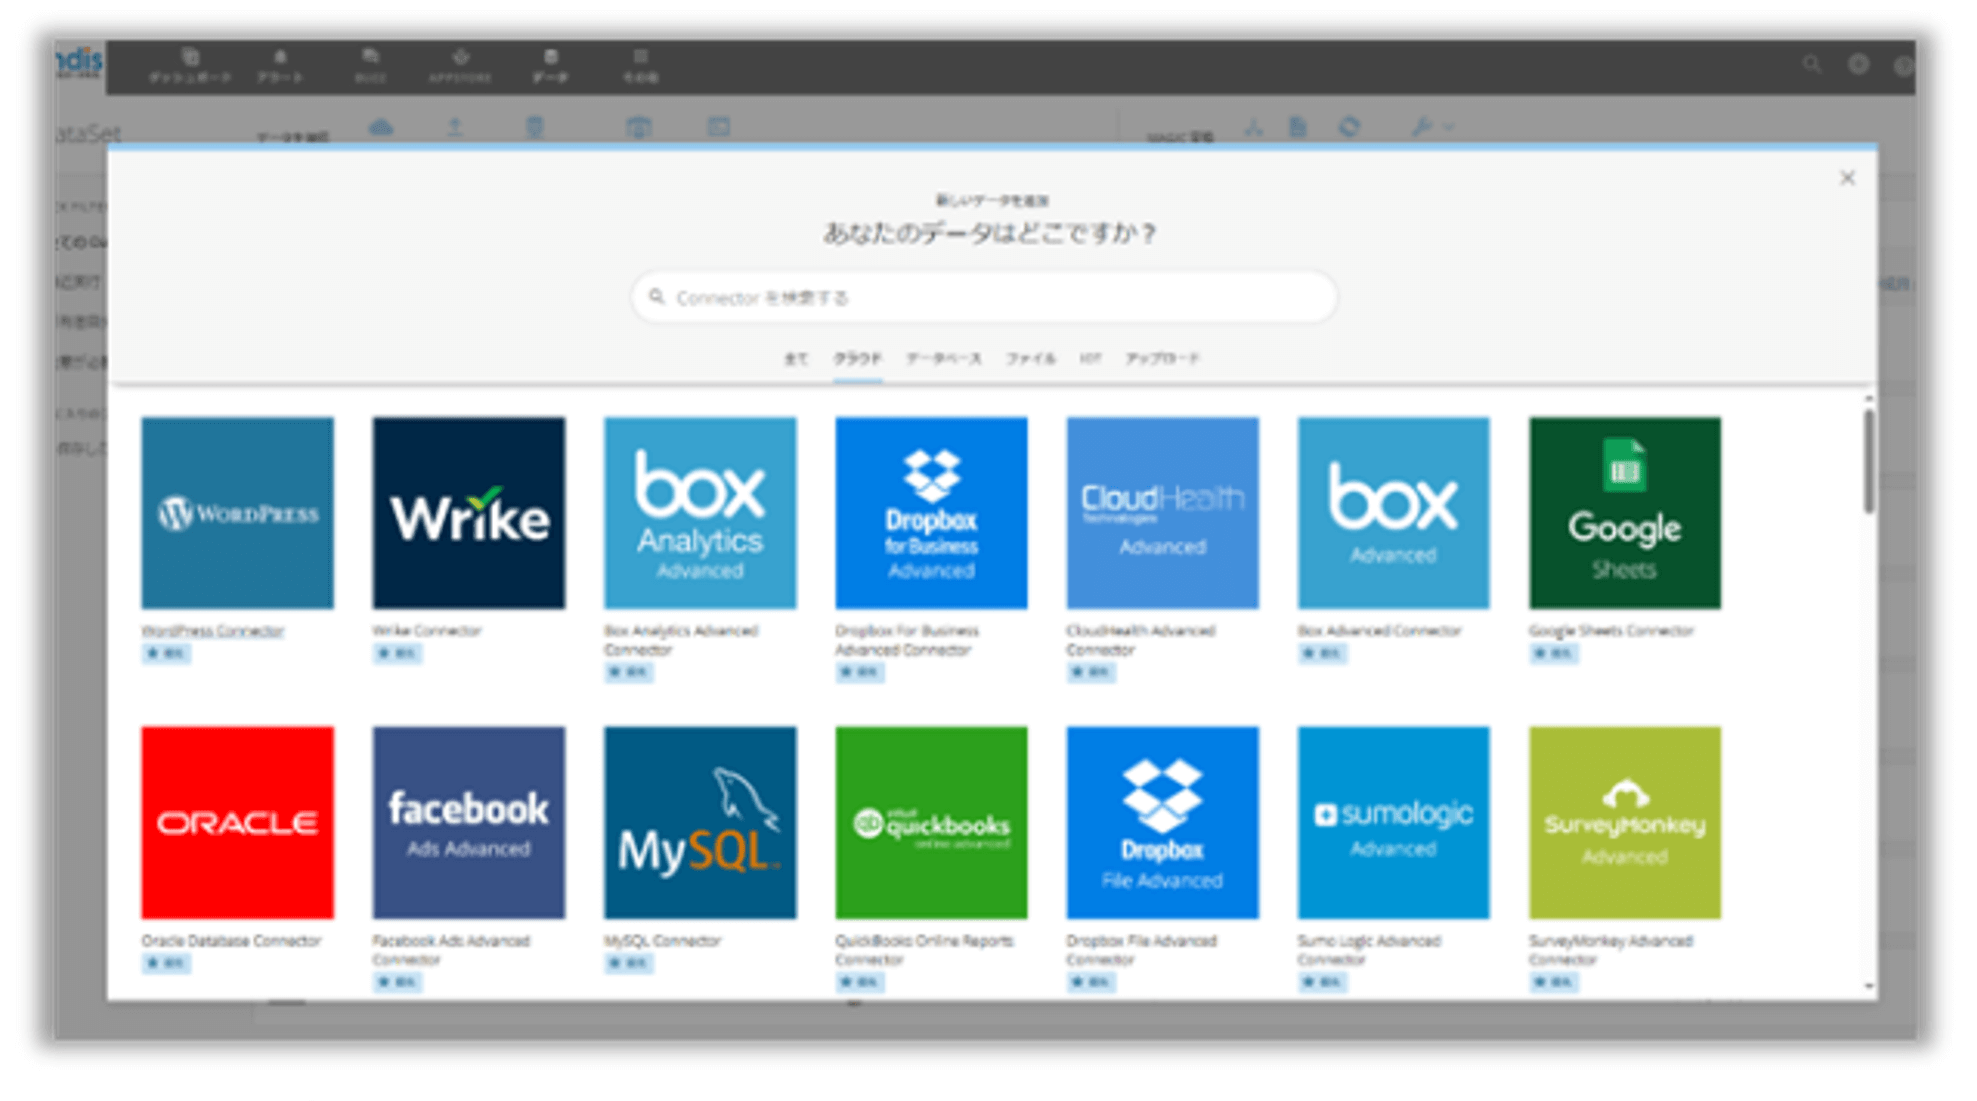
Task: Open the Dropbox File Advanced tile
Action: click(x=1162, y=823)
